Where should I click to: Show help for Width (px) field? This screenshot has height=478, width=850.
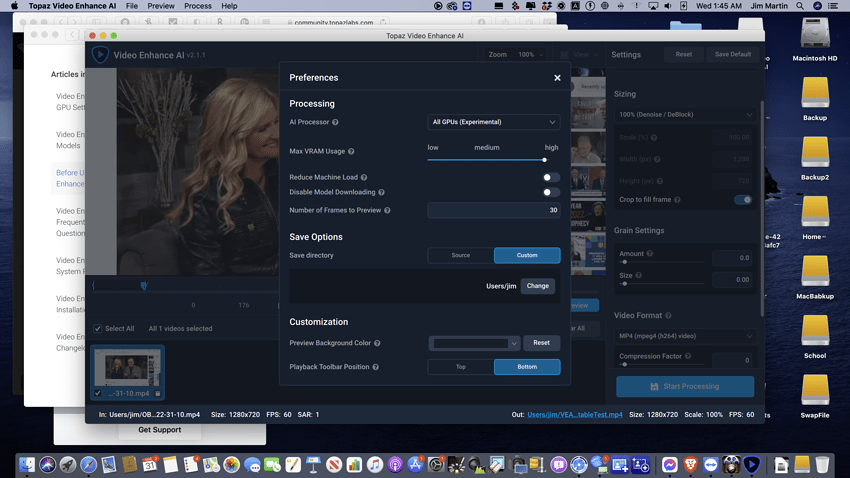point(657,159)
